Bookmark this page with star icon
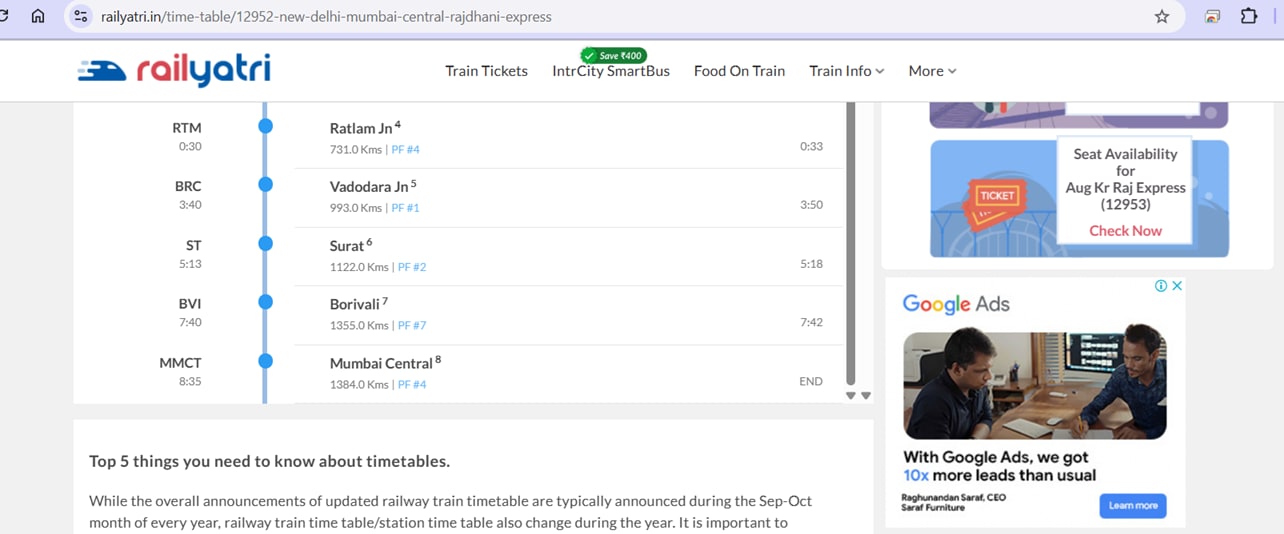This screenshot has width=1284, height=534. [1161, 16]
